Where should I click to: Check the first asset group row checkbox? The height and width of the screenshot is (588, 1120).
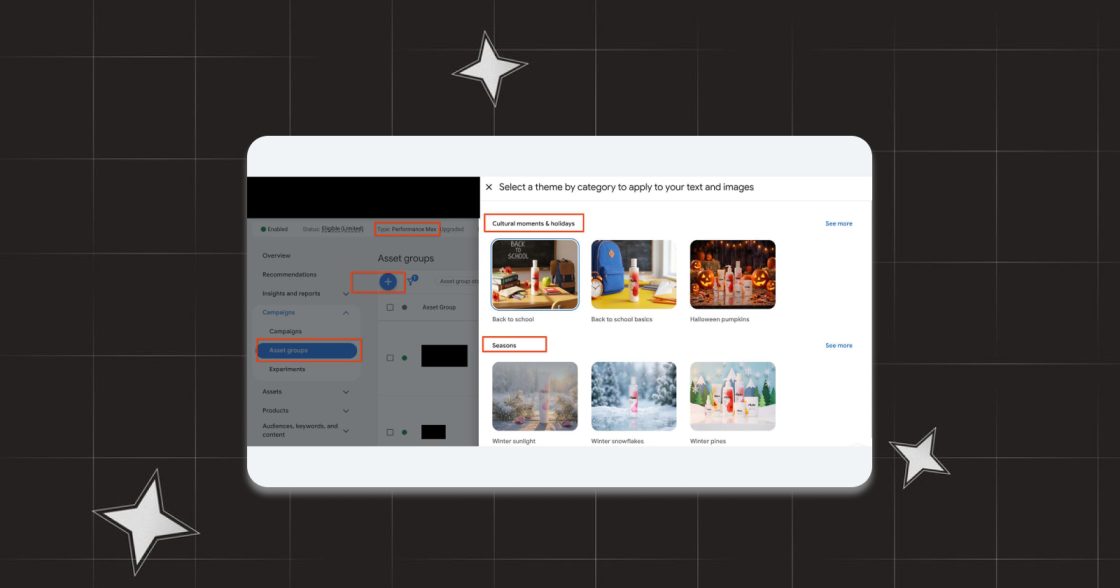pos(390,357)
